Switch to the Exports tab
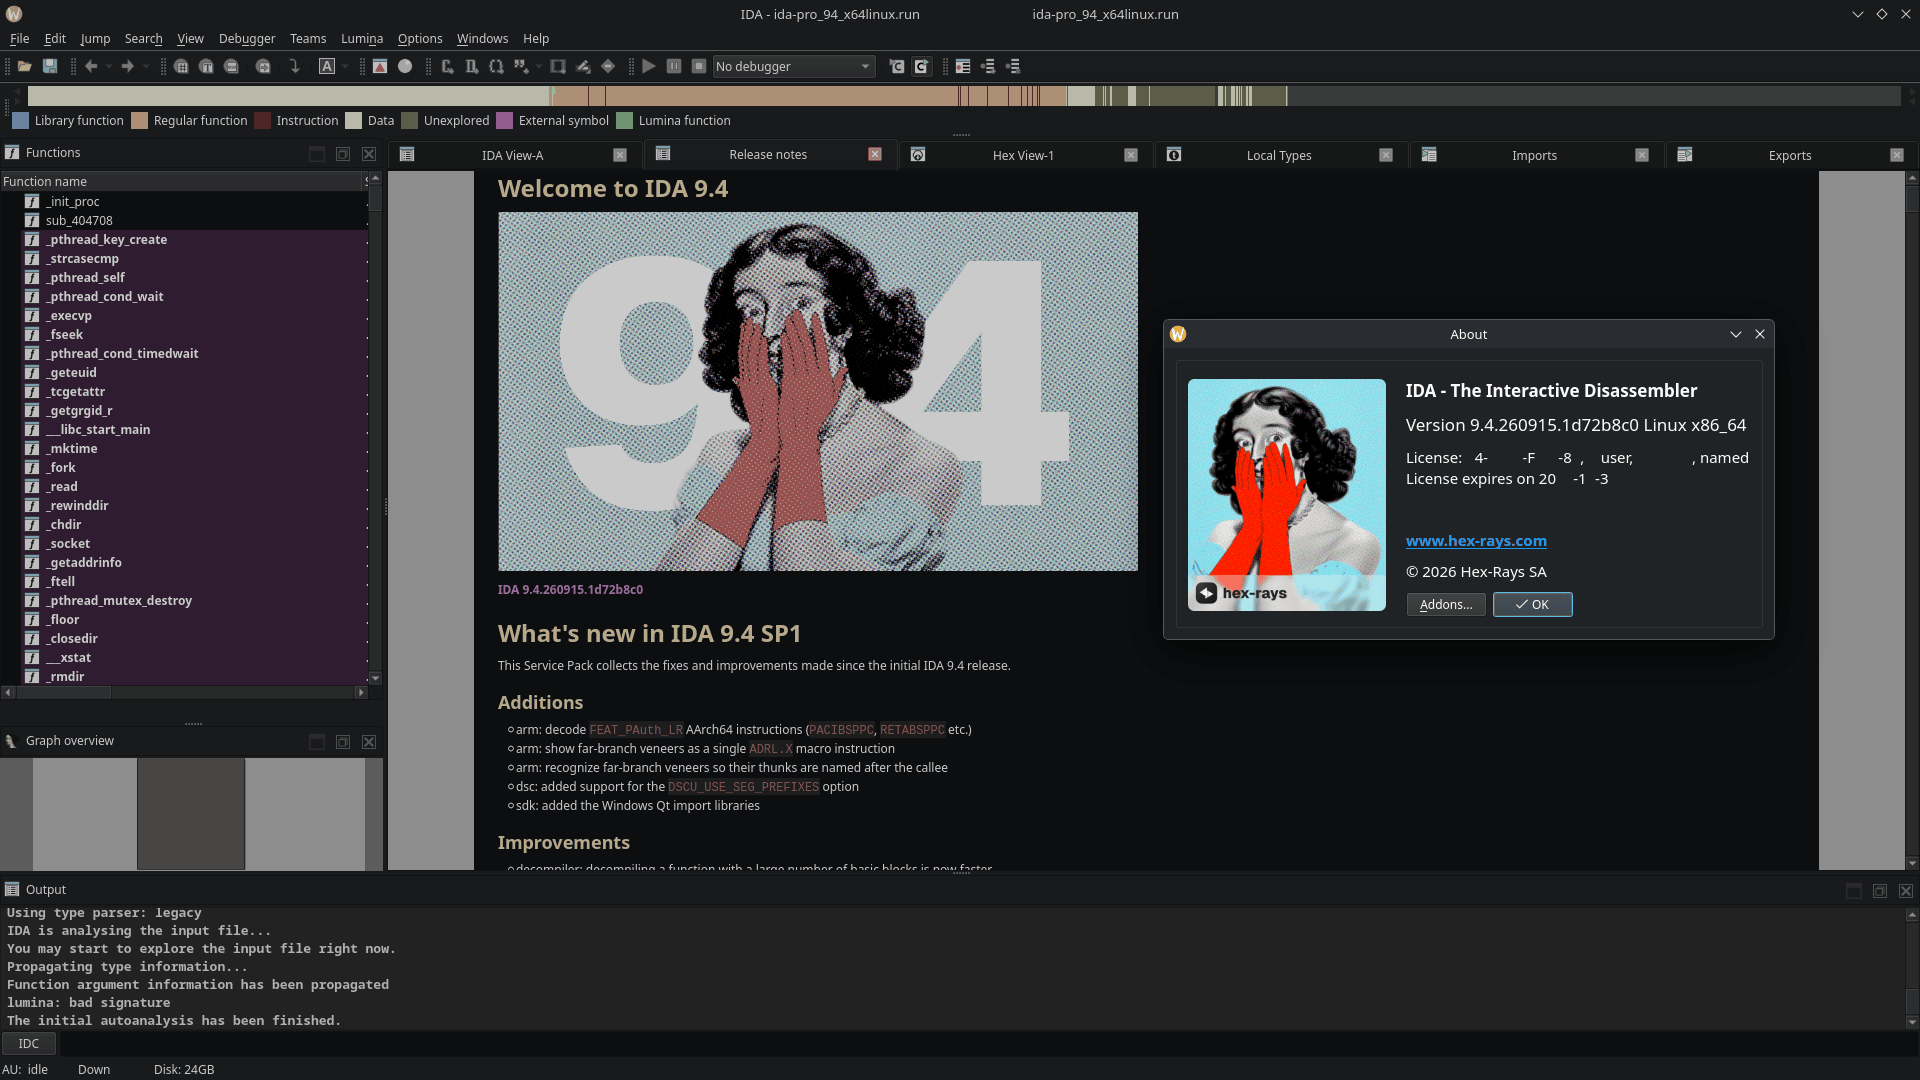The width and height of the screenshot is (1920, 1080). (1790, 155)
